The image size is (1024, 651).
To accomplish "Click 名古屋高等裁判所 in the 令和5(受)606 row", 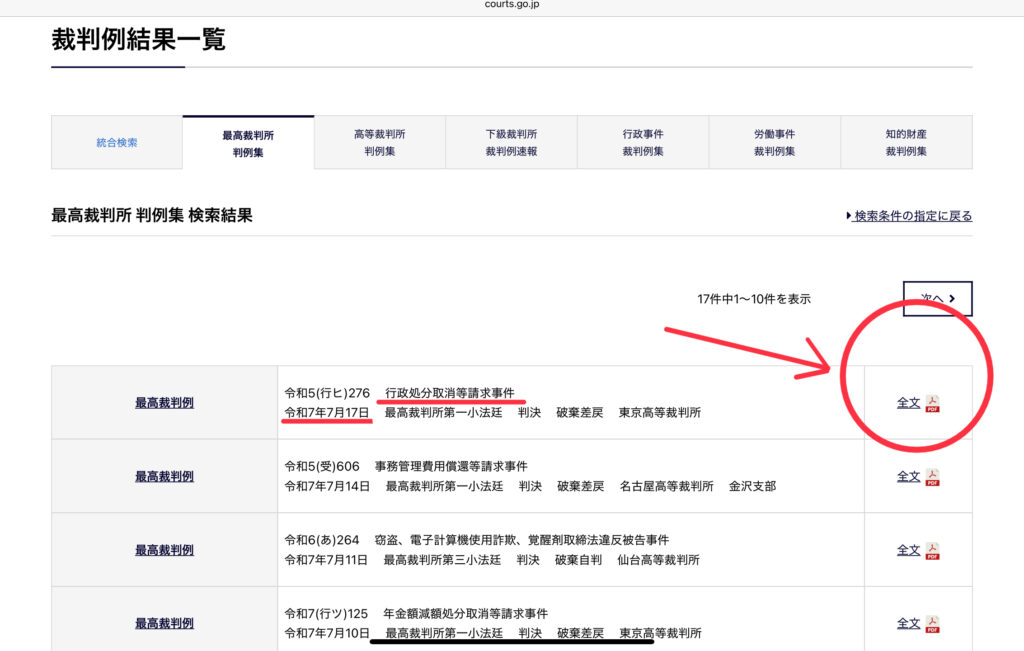I will [667, 486].
